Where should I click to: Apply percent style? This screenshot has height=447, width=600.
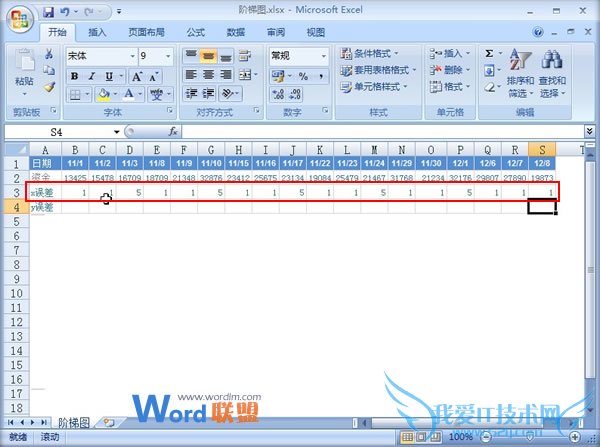pos(303,77)
